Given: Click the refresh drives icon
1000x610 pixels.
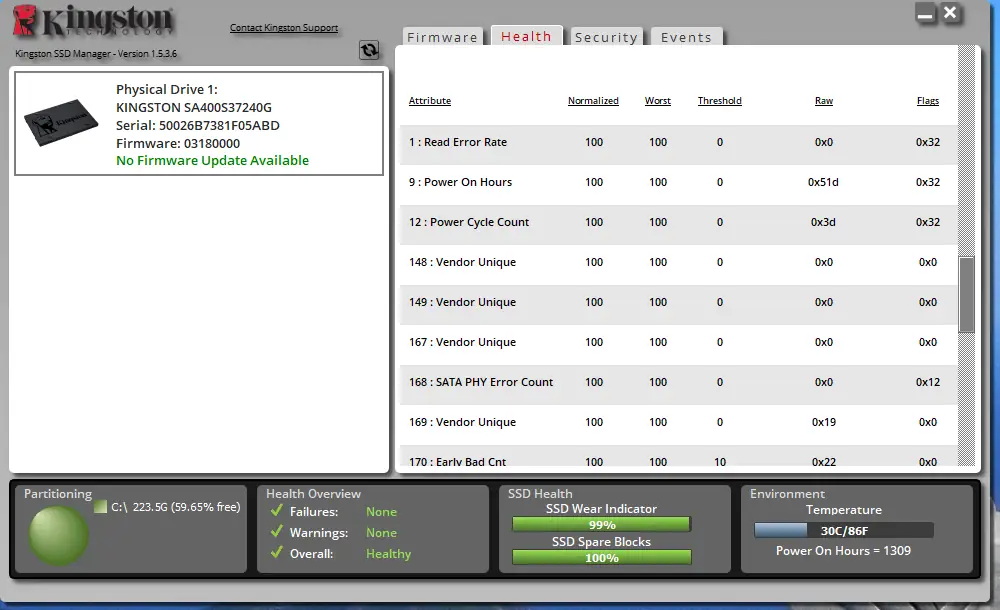Looking at the screenshot, I should (x=369, y=50).
